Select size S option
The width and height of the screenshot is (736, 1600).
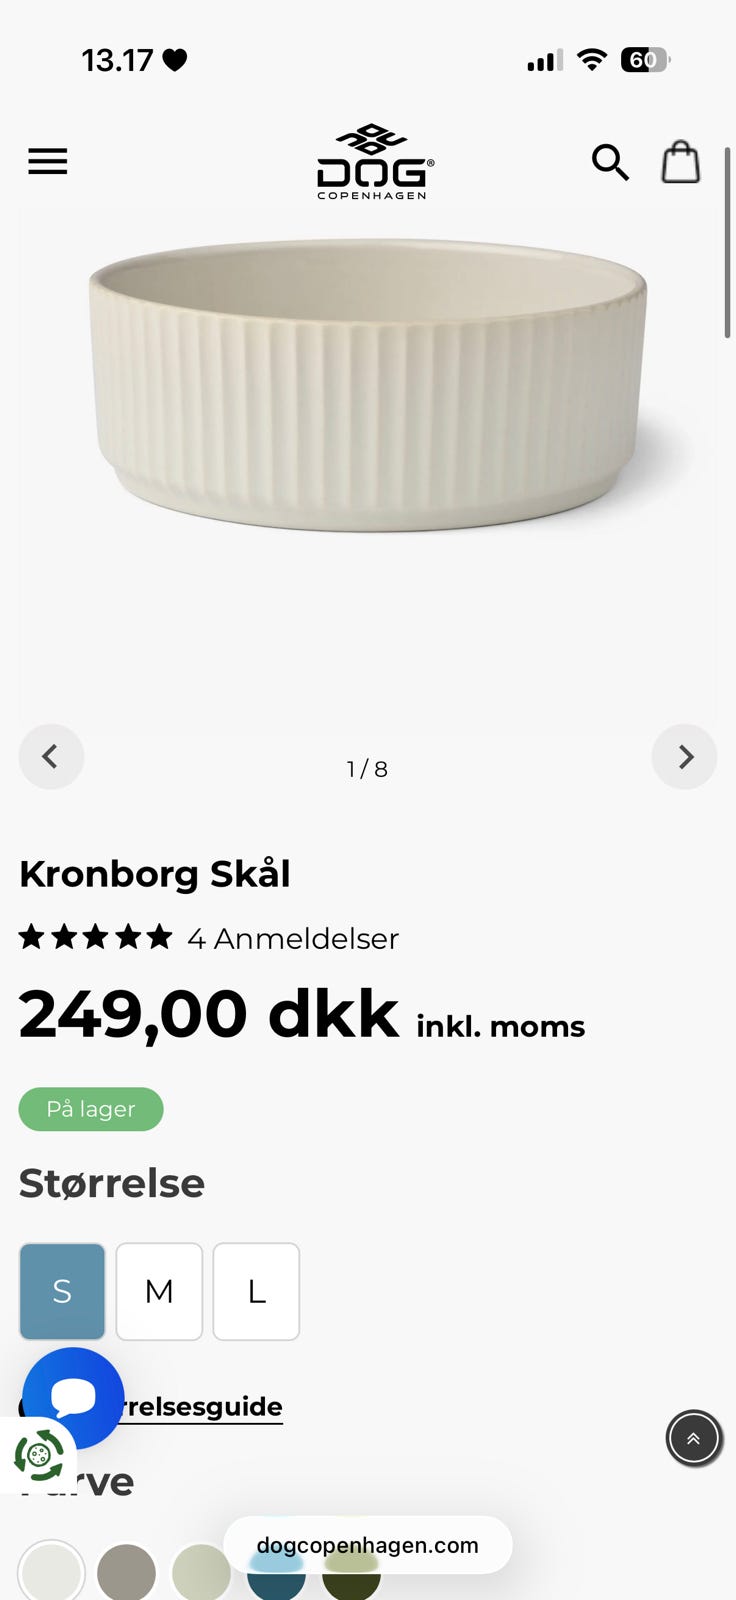[62, 1291]
